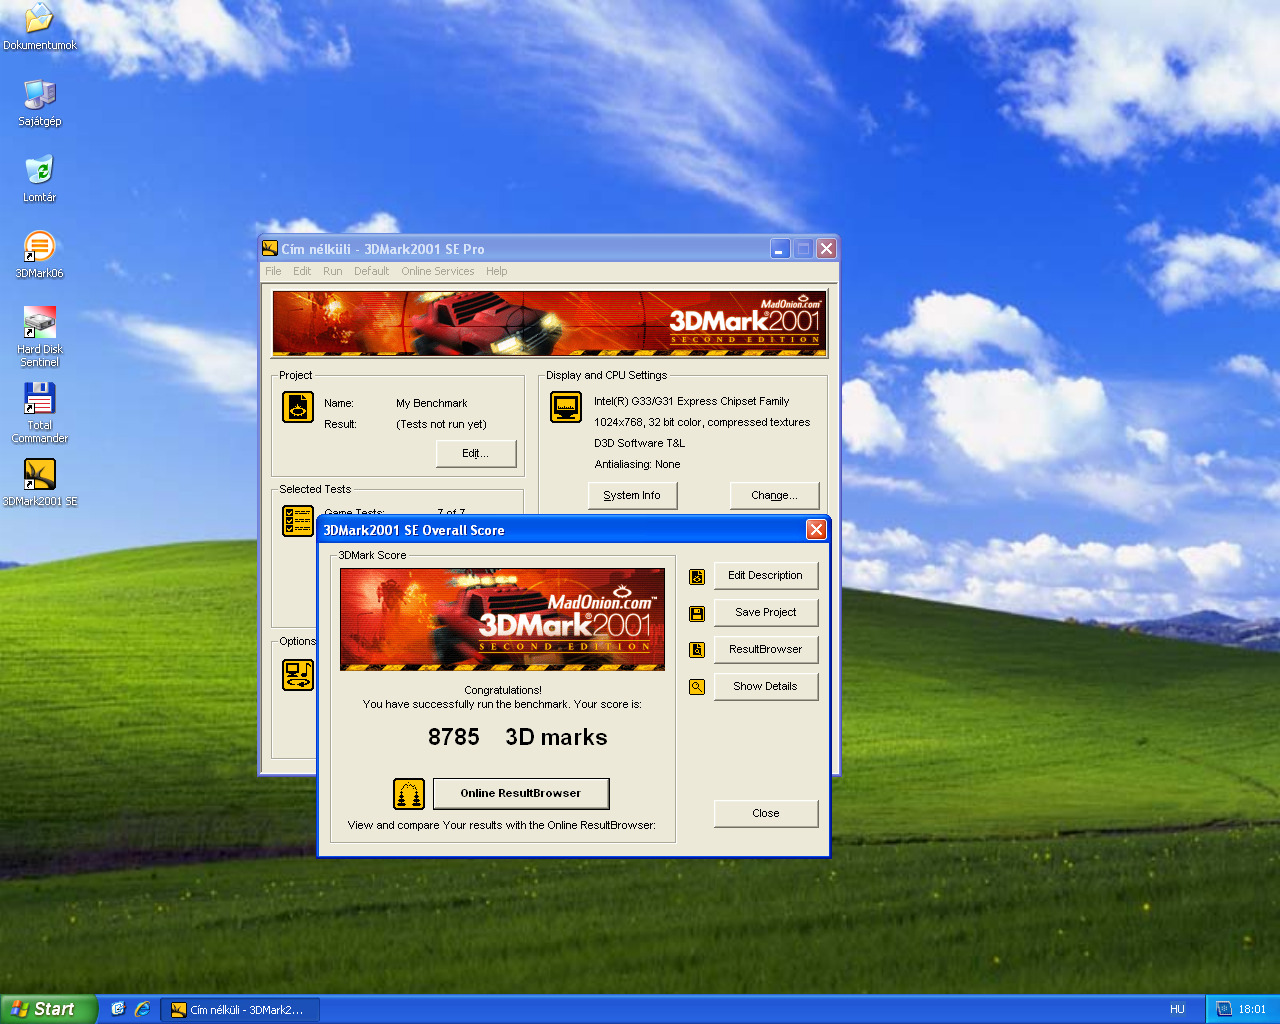
Task: Click the My Benchmark project name
Action: pos(432,404)
